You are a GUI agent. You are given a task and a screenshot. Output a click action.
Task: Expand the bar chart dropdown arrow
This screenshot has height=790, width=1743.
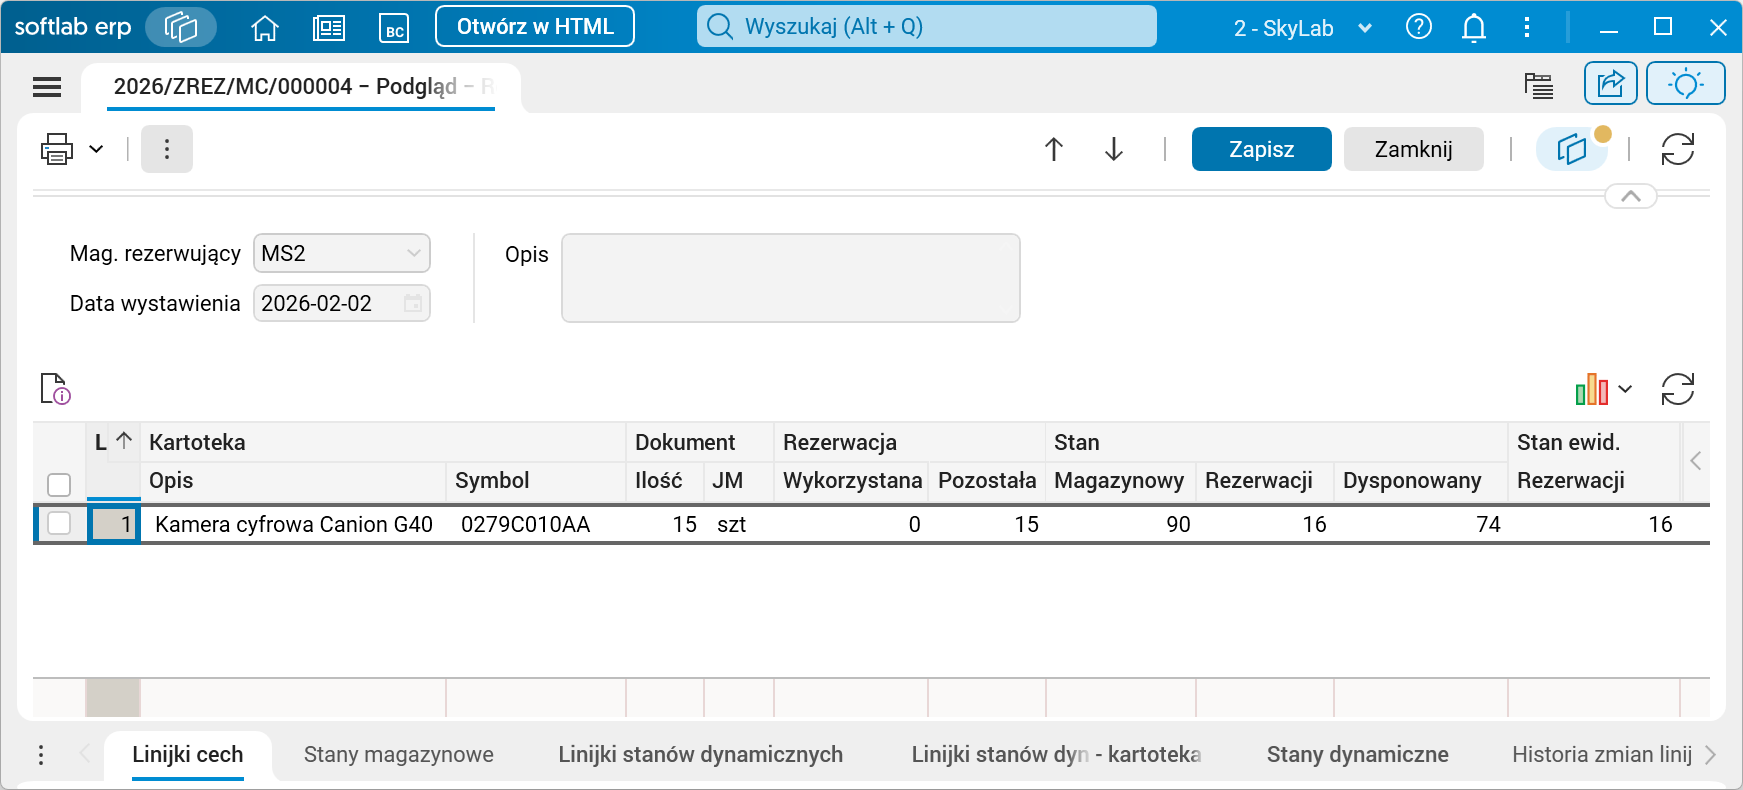1625,389
